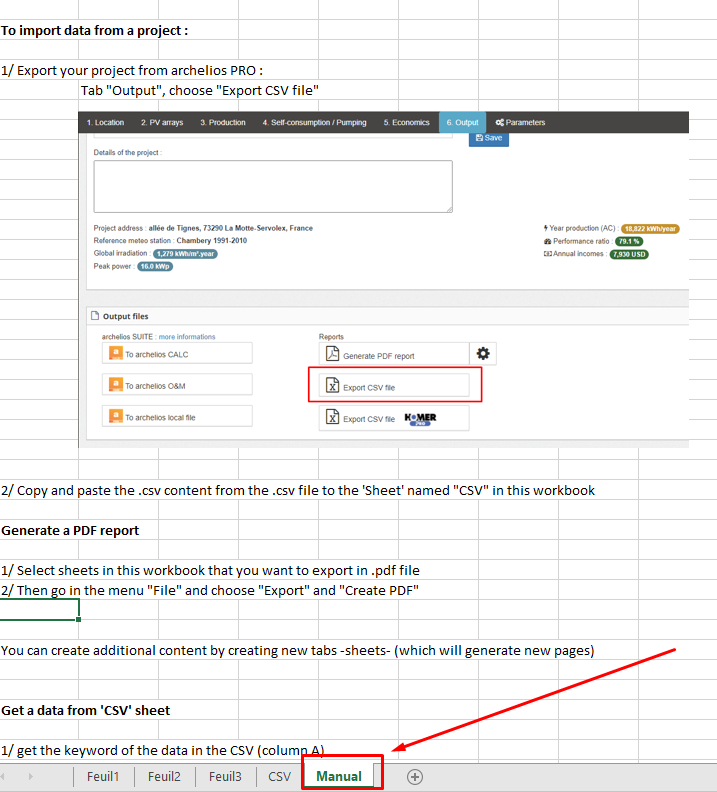Click the To archelios O&M button
Viewport: 717px width, 792px height.
click(x=177, y=385)
